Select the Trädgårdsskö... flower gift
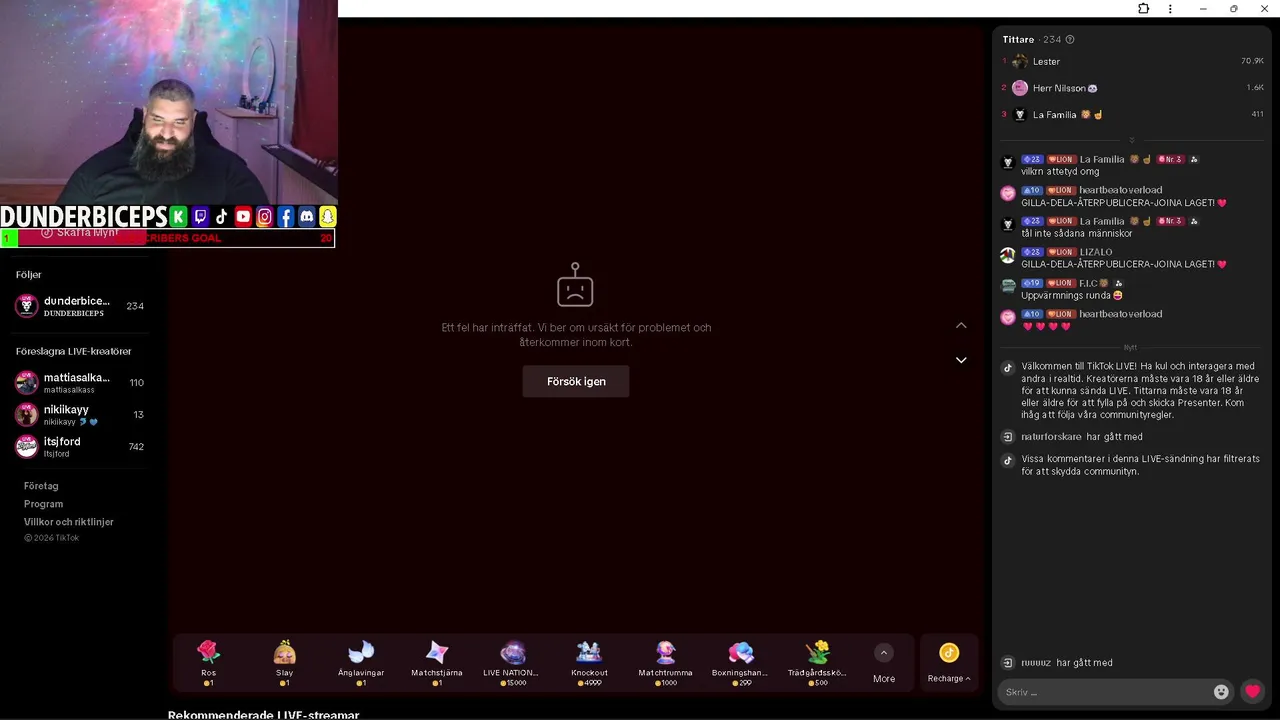Screen dimensions: 1280x720 click(818, 663)
